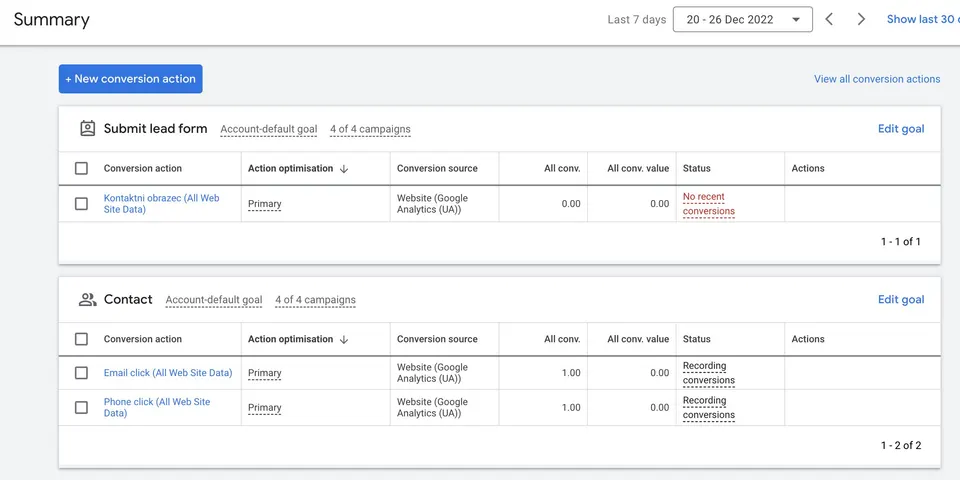The height and width of the screenshot is (480, 960).
Task: Click All conv. value header in Contact table
Action: click(638, 339)
